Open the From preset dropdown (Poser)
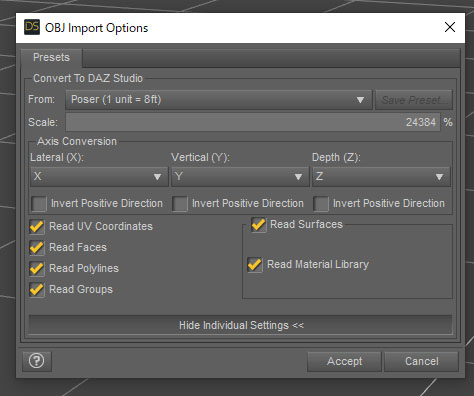This screenshot has height=396, width=474. [x=219, y=100]
